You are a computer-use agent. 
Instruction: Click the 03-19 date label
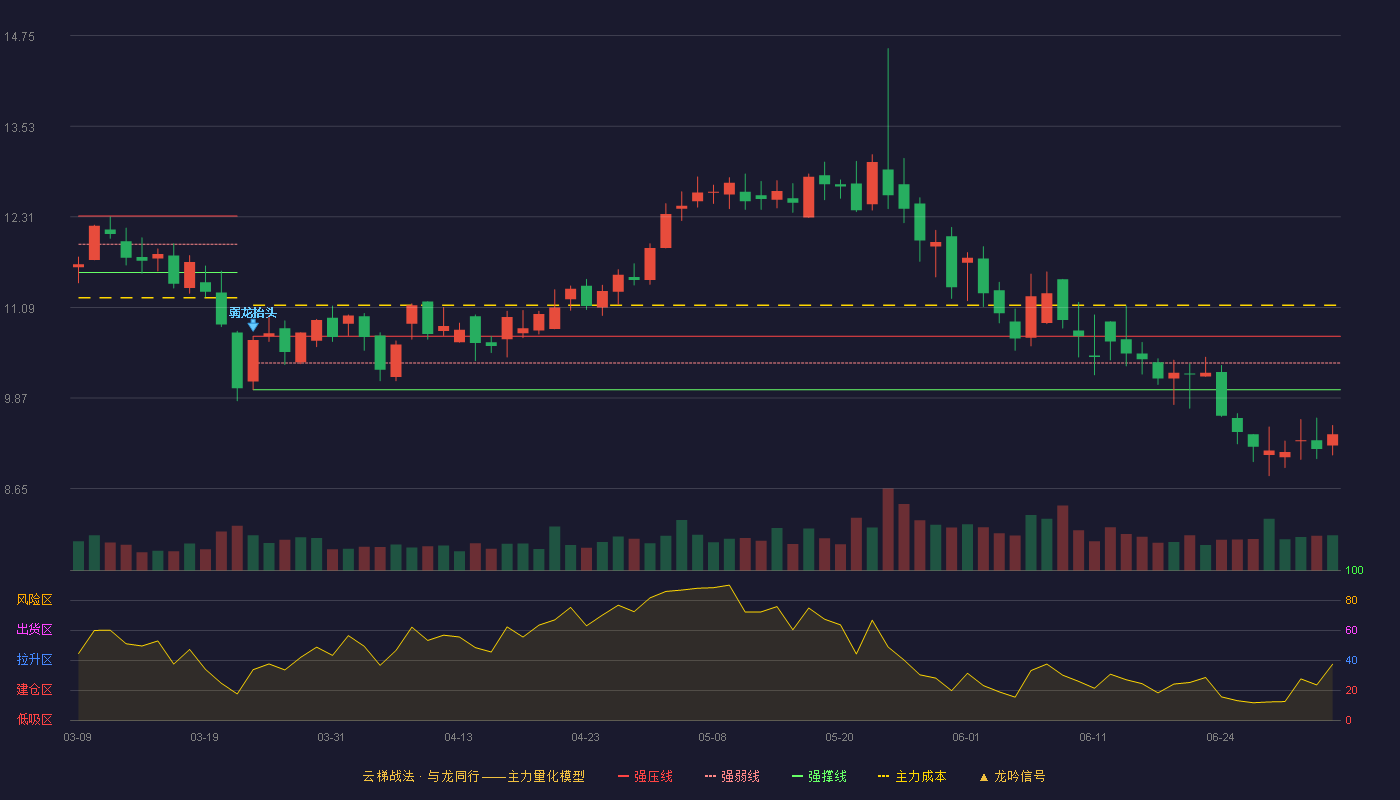click(x=205, y=737)
